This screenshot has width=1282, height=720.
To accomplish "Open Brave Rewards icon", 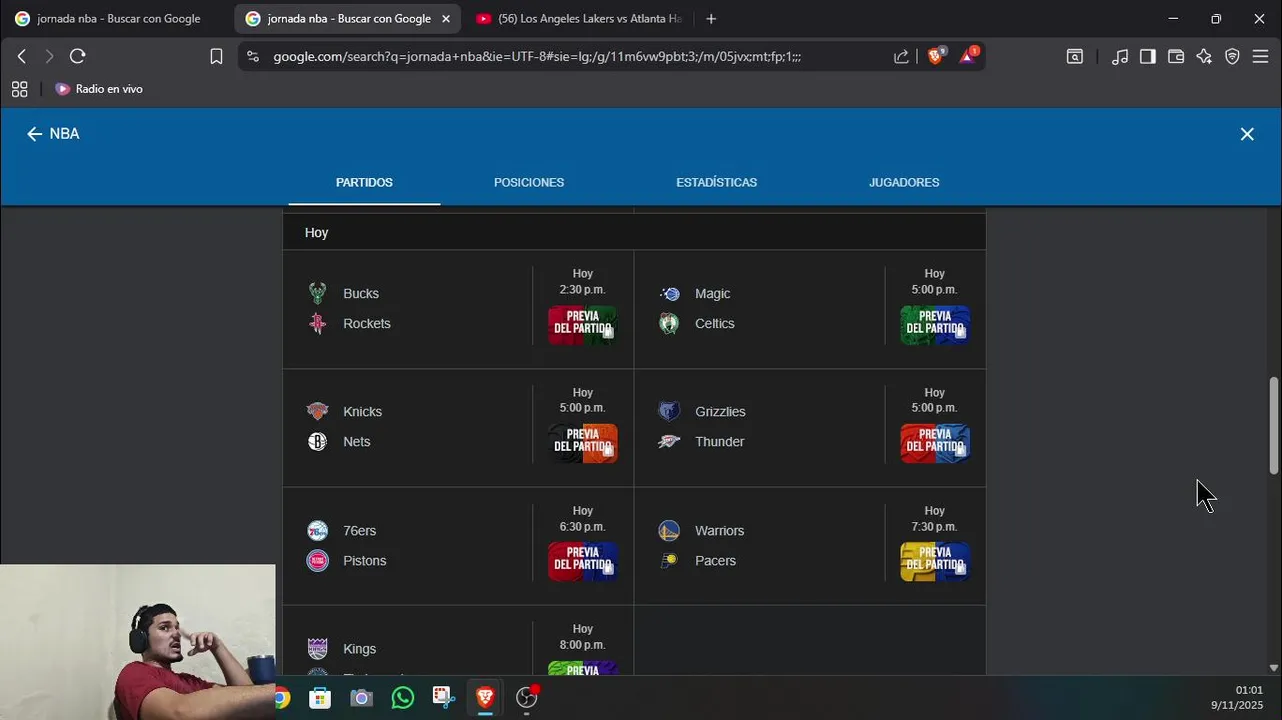I will coord(968,56).
